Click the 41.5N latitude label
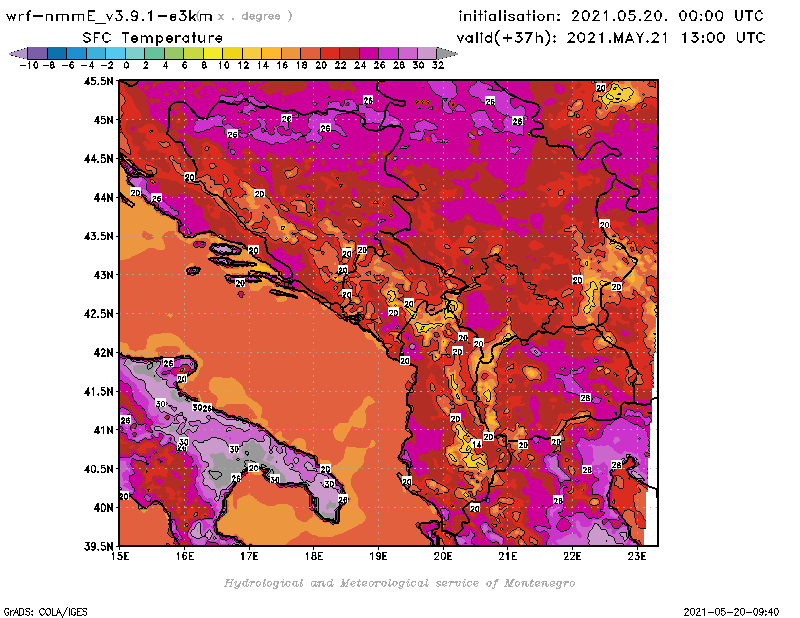This screenshot has width=800, height=618. coord(98,391)
